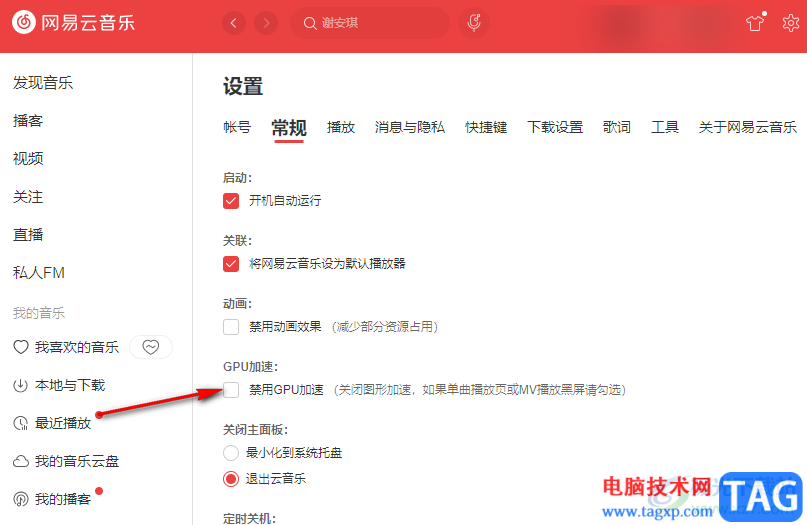Click the (减少部分资源占用) hint text
807x525 pixels.
(x=385, y=327)
